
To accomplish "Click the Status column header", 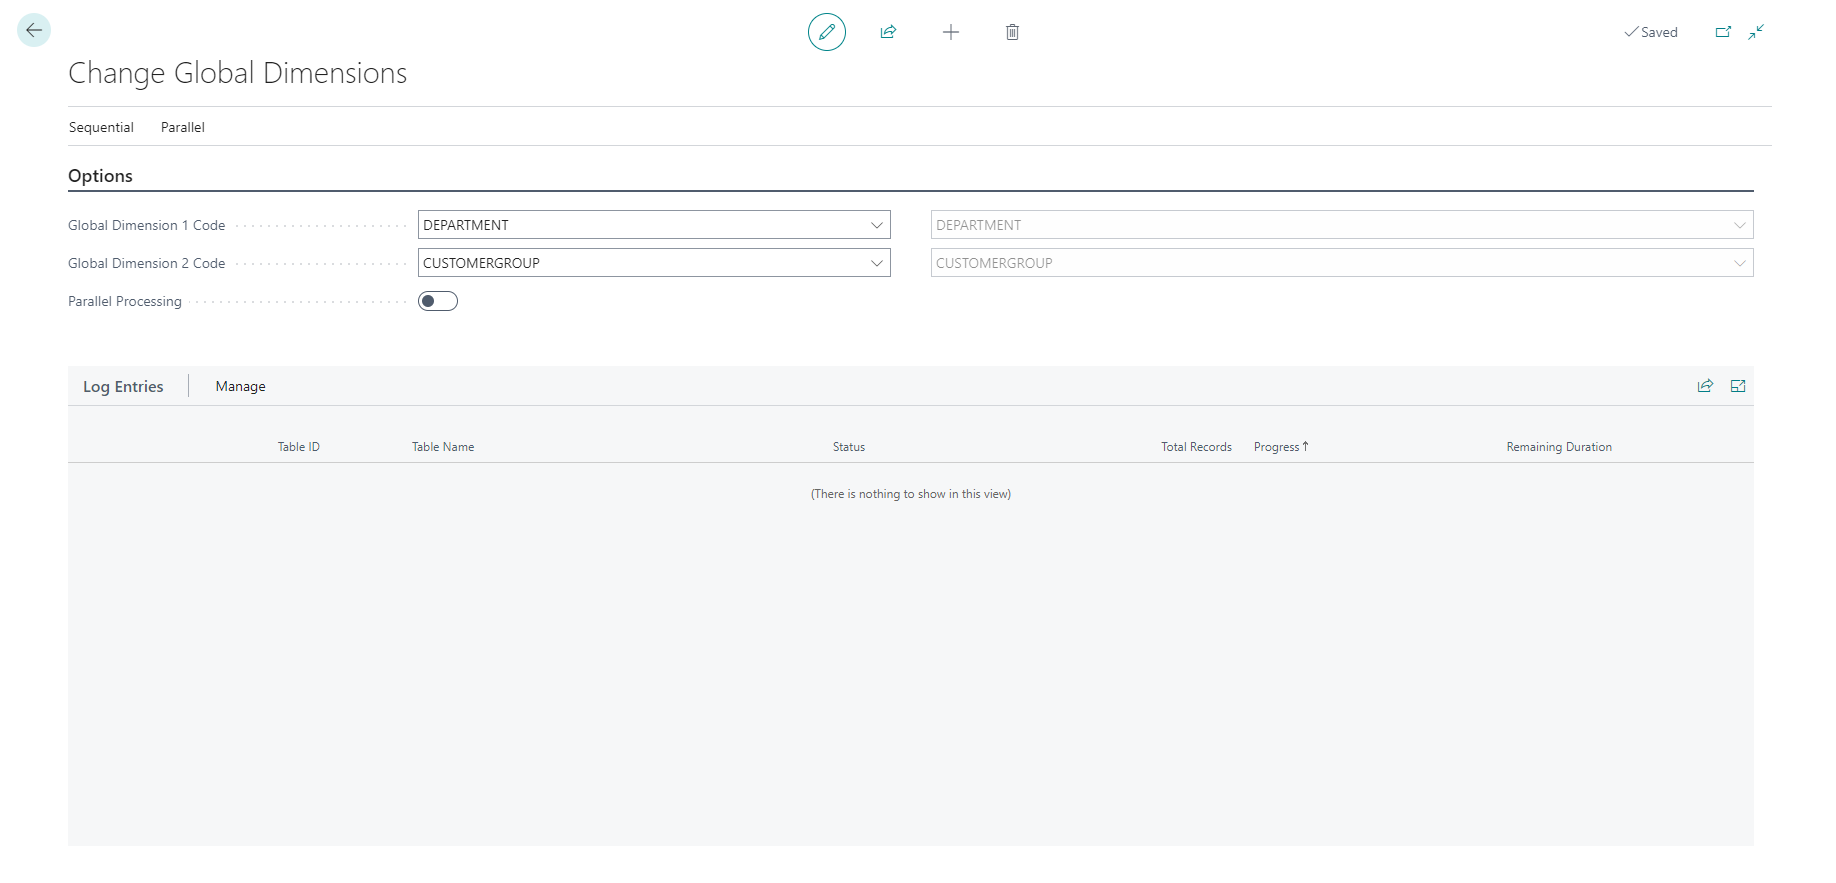I will click(849, 447).
